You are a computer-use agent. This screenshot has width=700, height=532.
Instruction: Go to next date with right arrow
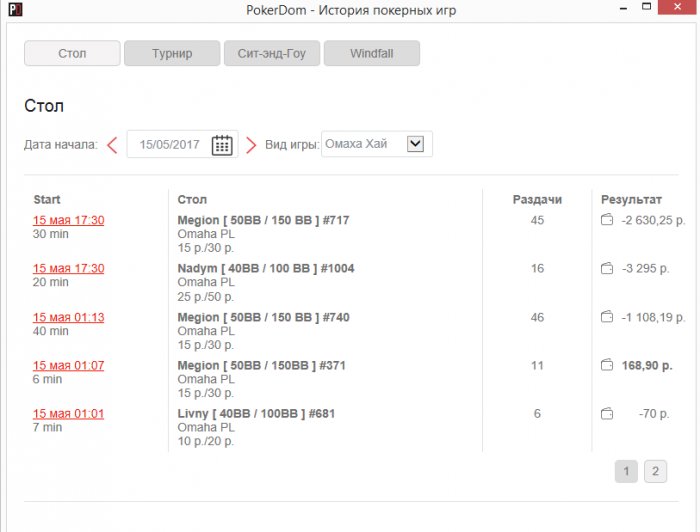click(251, 145)
